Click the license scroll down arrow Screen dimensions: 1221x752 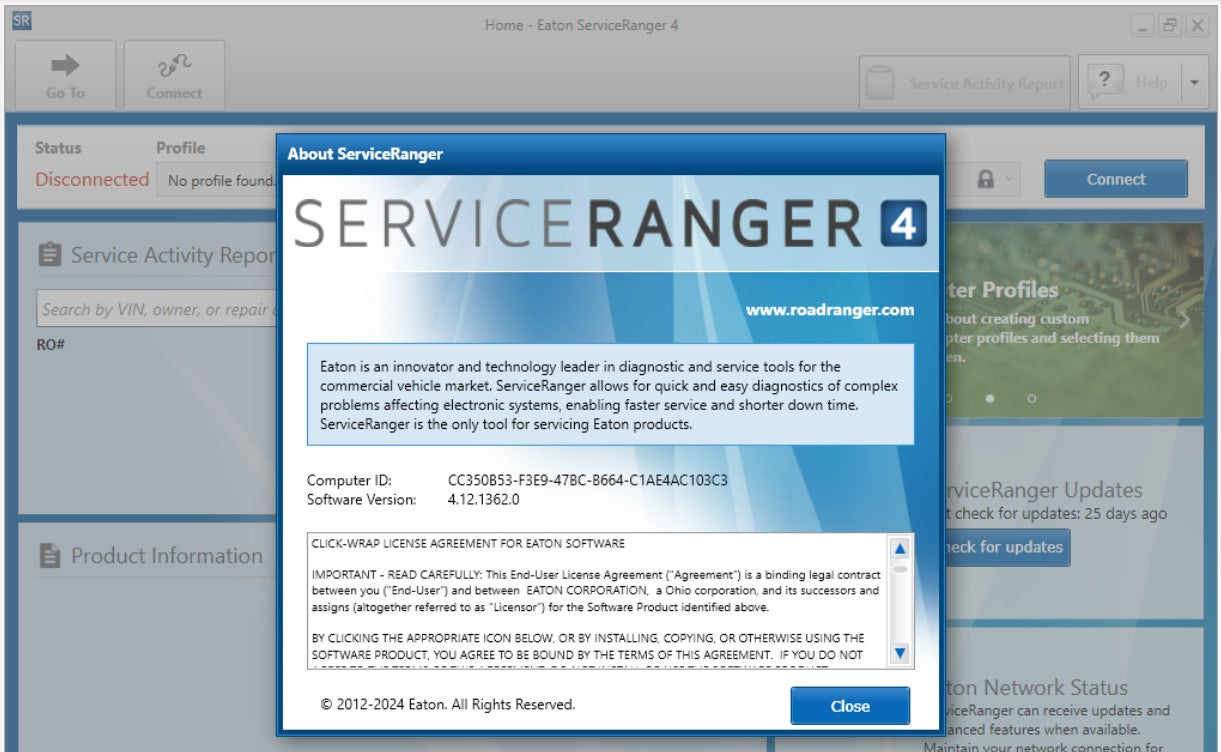[x=899, y=654]
